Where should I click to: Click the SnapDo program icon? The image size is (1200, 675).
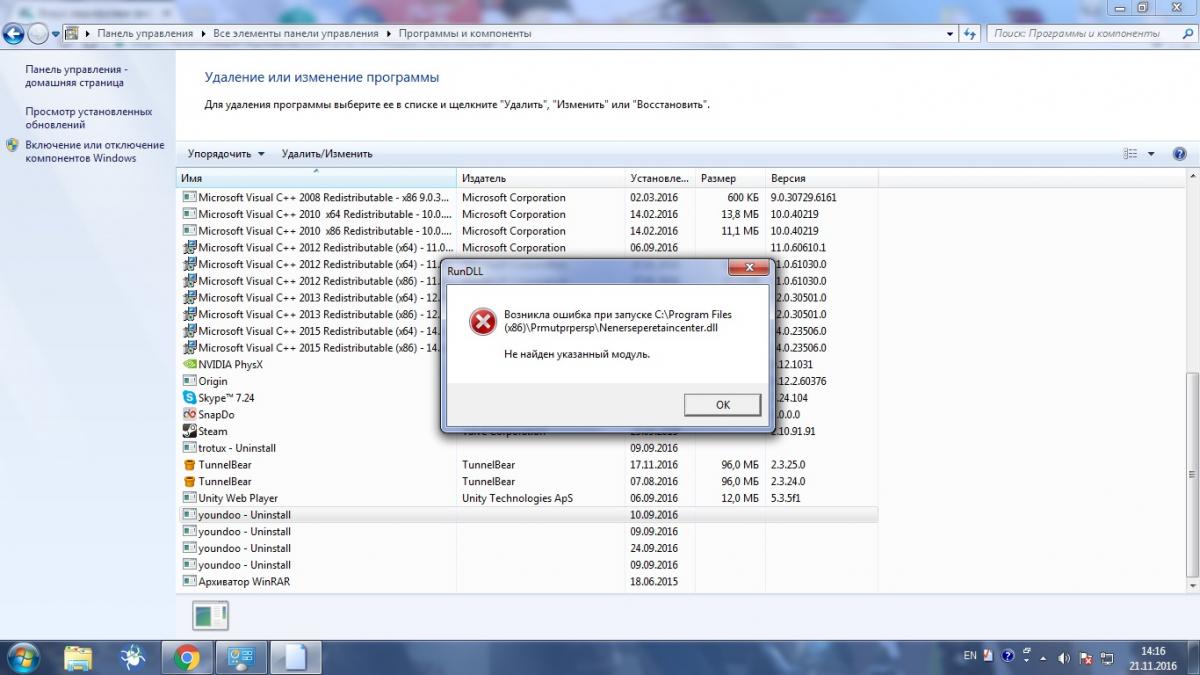pos(189,414)
